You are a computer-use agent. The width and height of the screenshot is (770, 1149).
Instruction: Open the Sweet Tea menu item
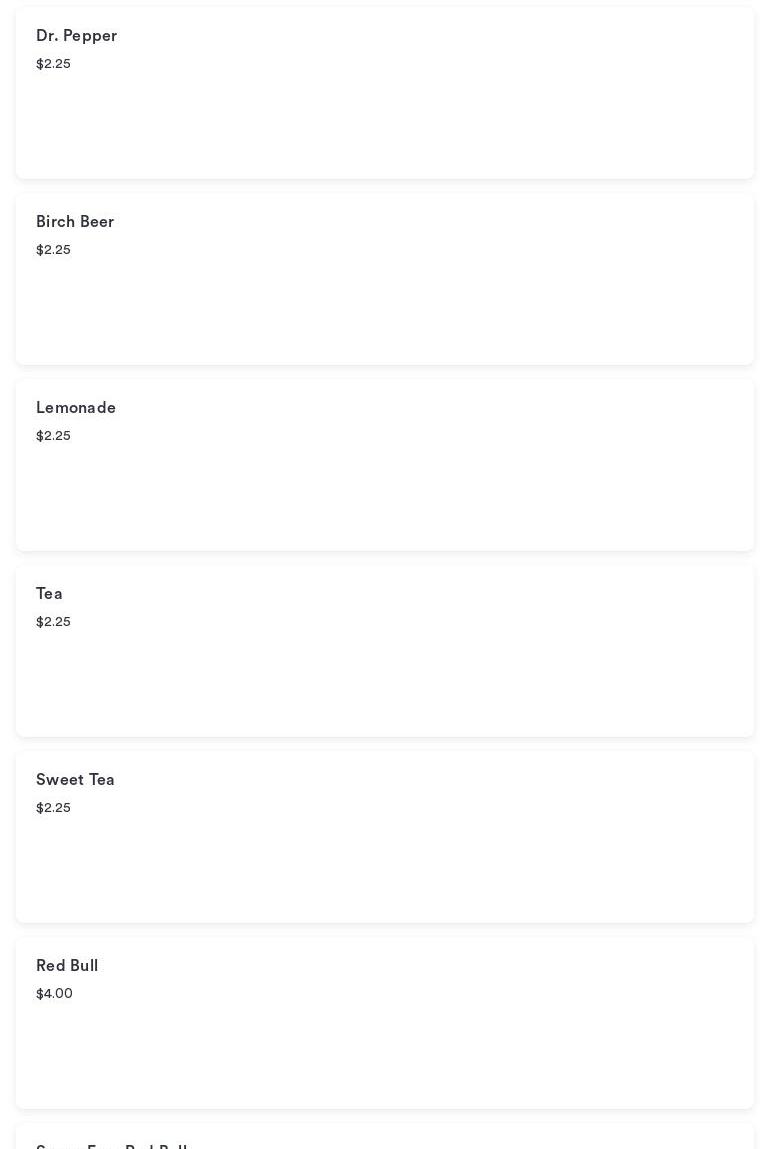75,780
